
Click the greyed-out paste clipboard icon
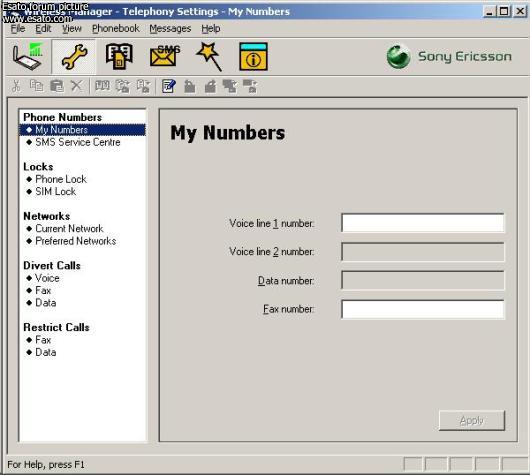[x=57, y=86]
